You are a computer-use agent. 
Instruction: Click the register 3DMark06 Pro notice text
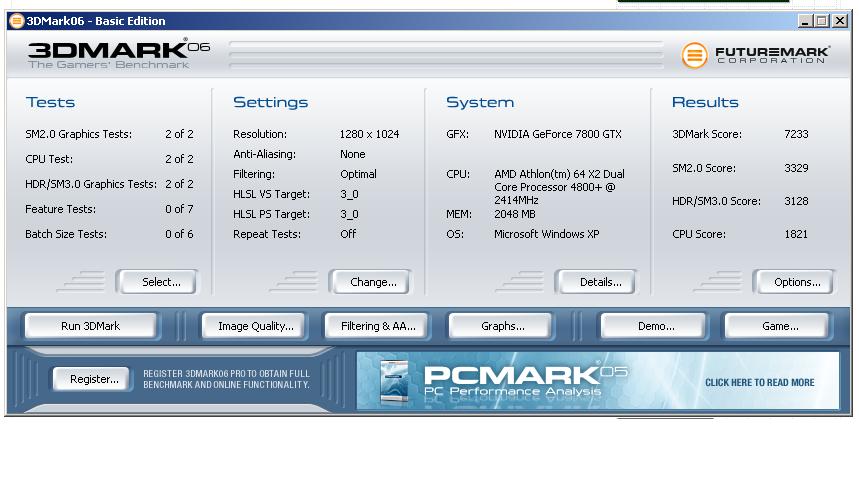tap(226, 379)
